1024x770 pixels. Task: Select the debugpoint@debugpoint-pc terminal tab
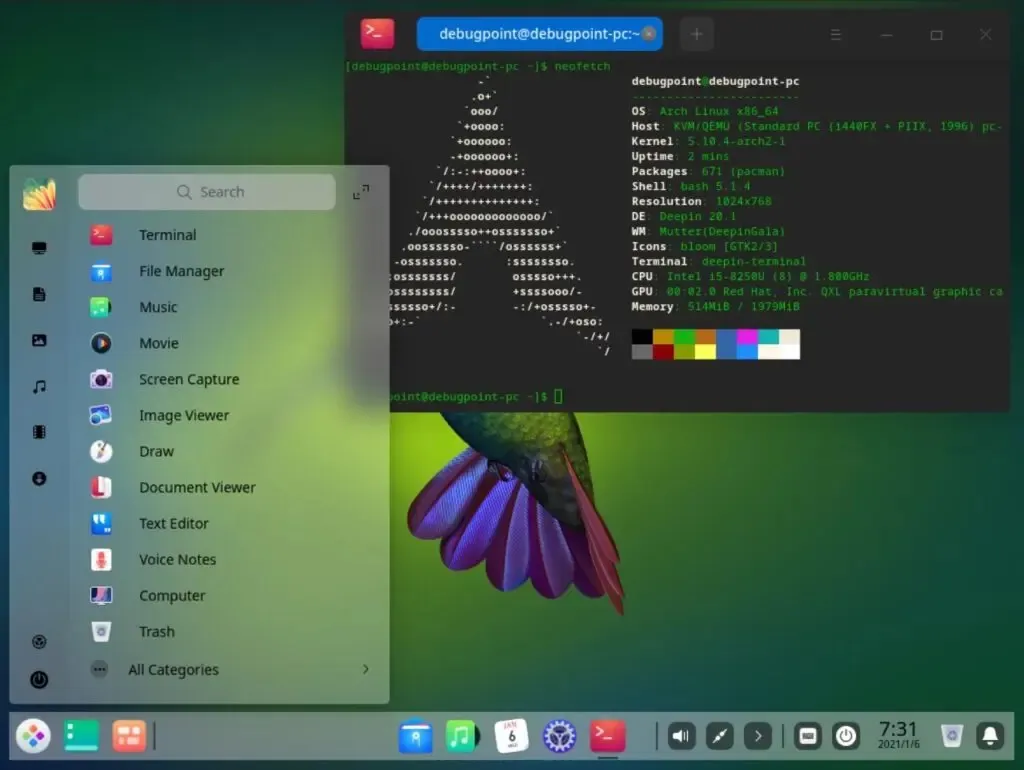click(x=539, y=33)
